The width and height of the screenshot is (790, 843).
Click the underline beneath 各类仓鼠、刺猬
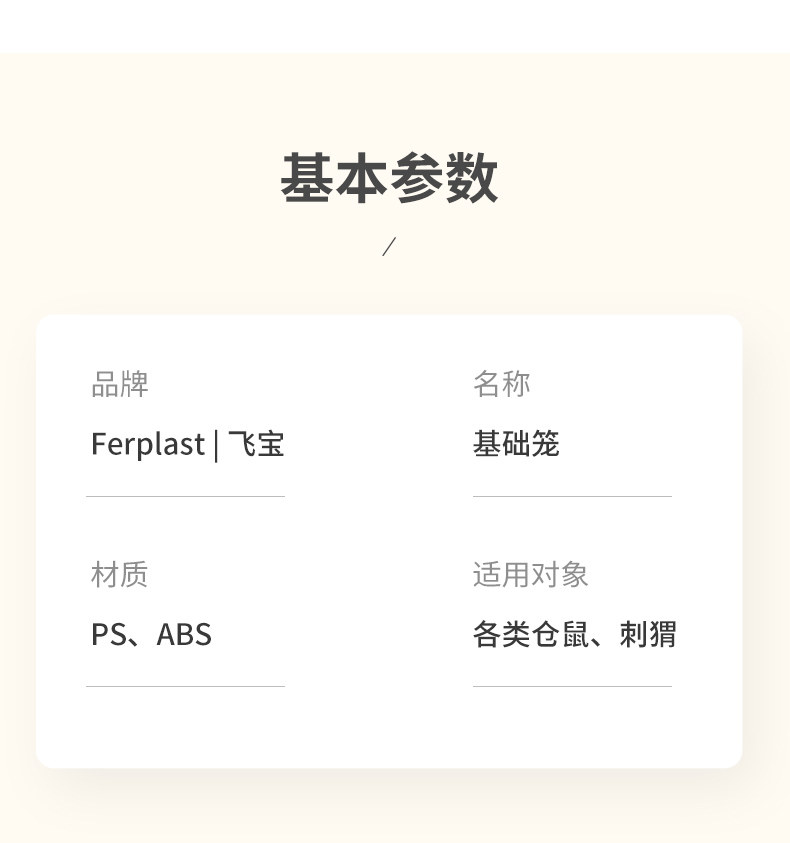tap(572, 686)
